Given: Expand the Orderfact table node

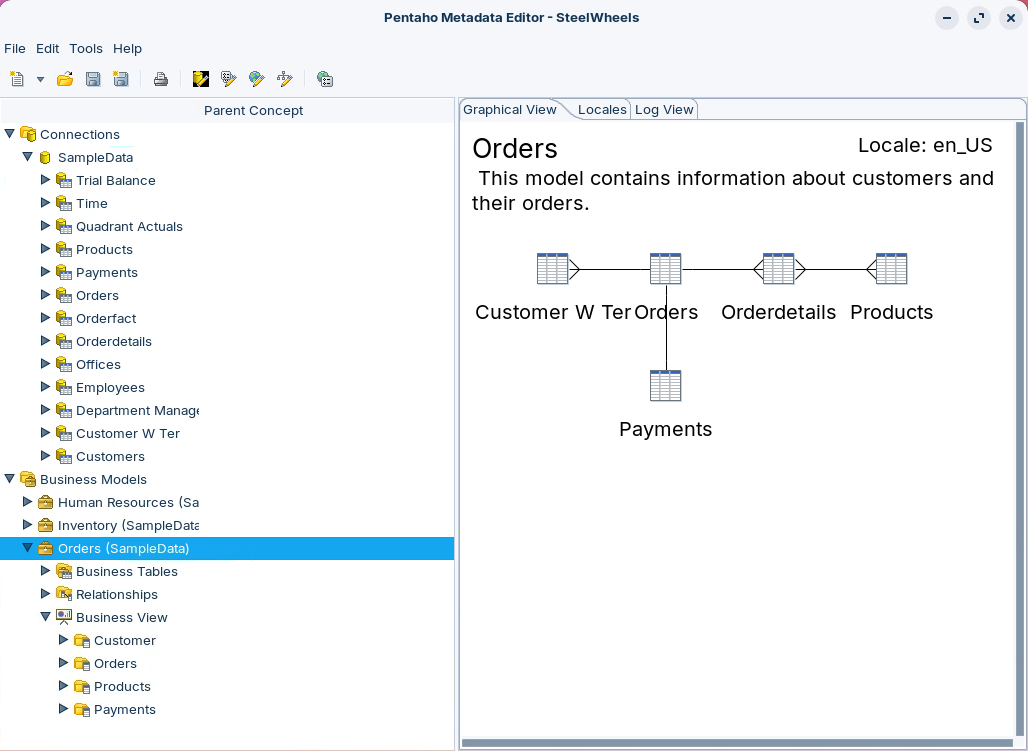Looking at the screenshot, I should (45, 317).
